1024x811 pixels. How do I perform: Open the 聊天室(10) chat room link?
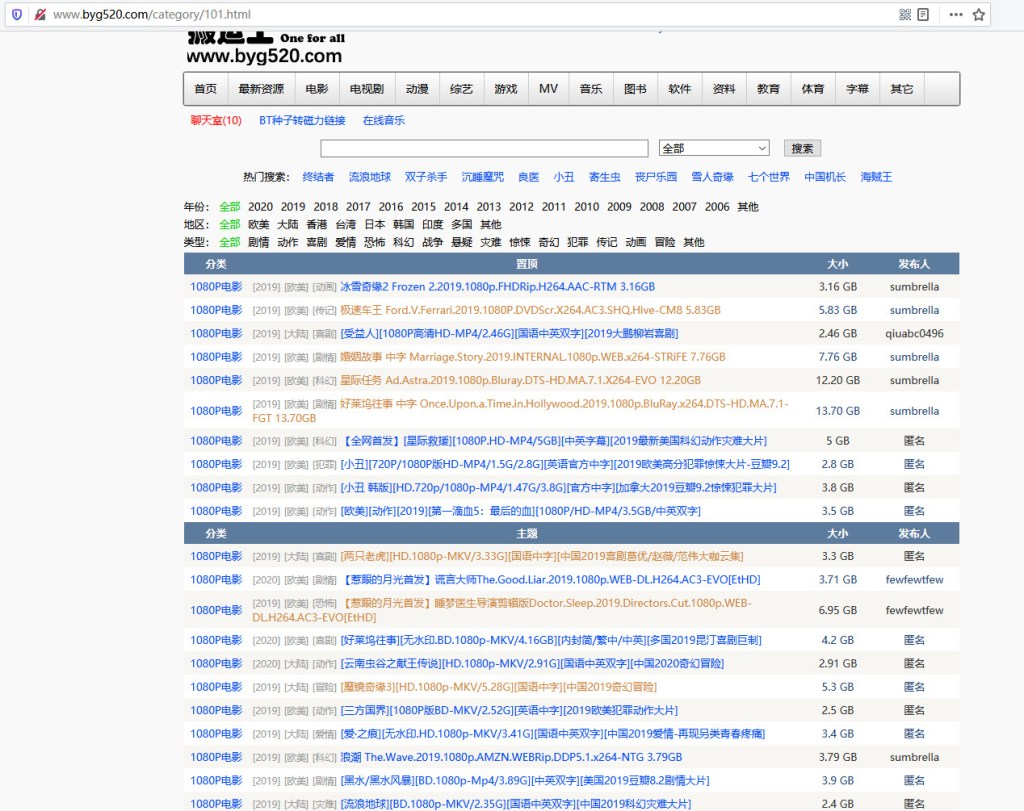click(x=216, y=120)
